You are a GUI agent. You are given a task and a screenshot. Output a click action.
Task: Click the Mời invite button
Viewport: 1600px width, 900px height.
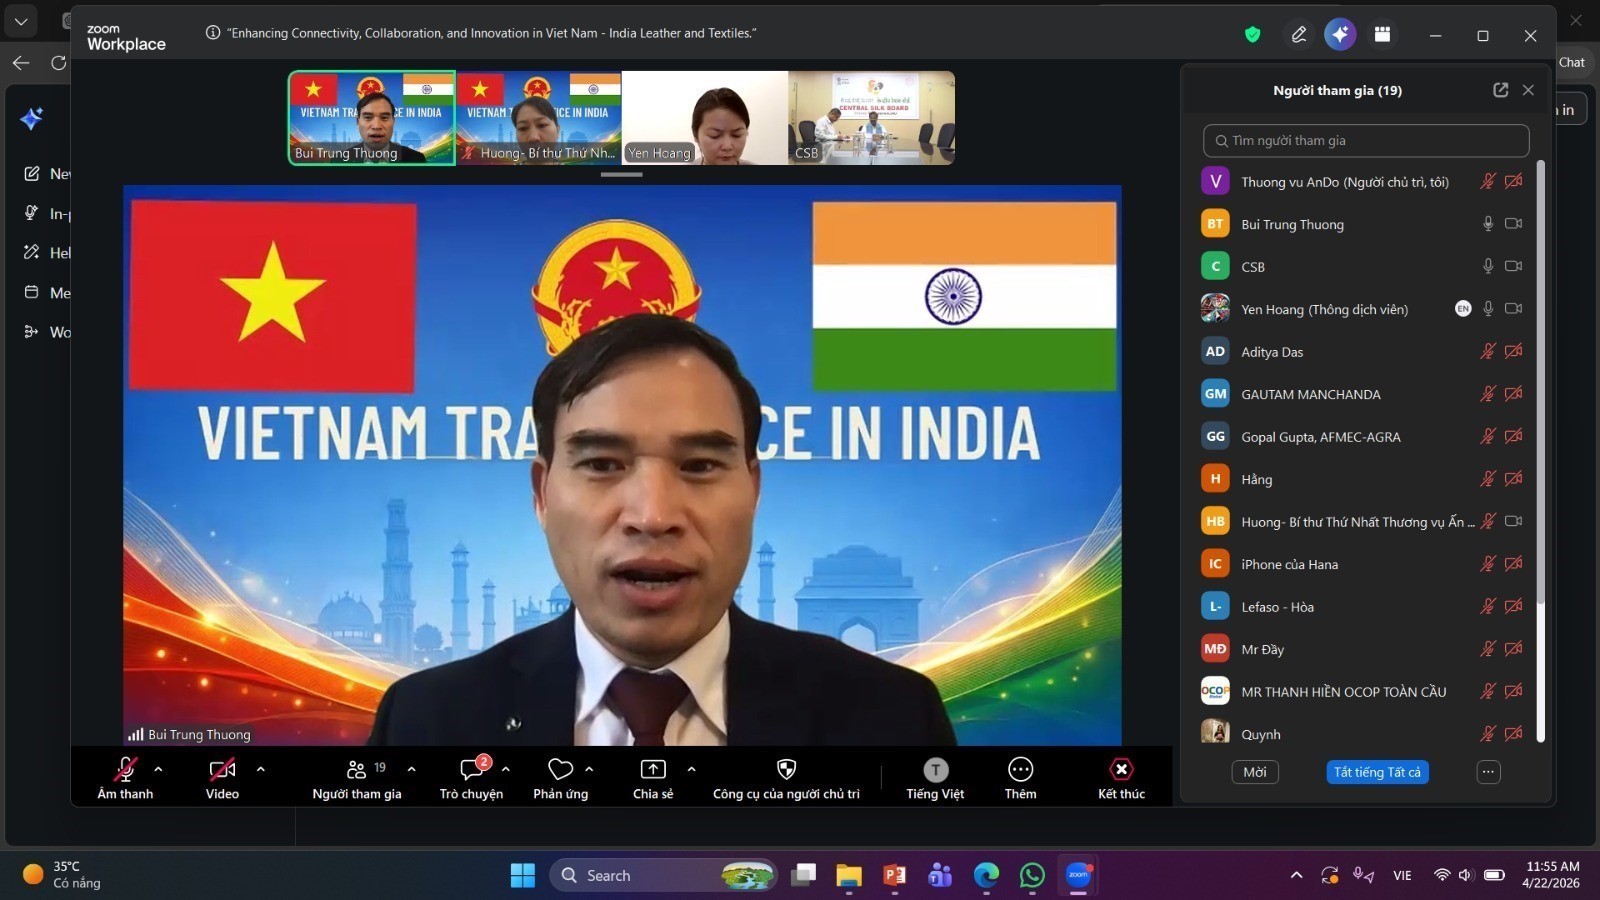[1254, 772]
